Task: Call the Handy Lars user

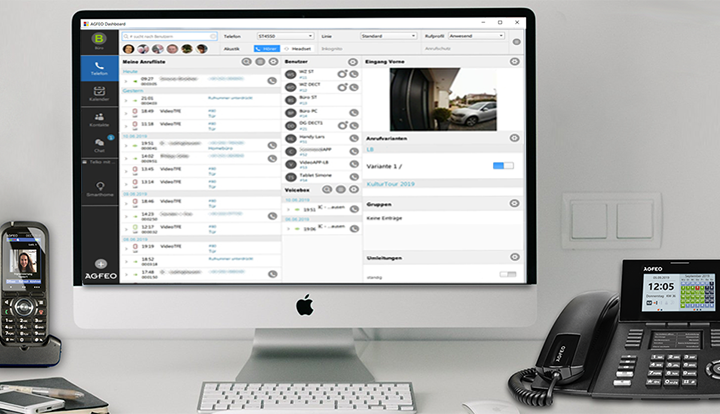Action: click(353, 139)
